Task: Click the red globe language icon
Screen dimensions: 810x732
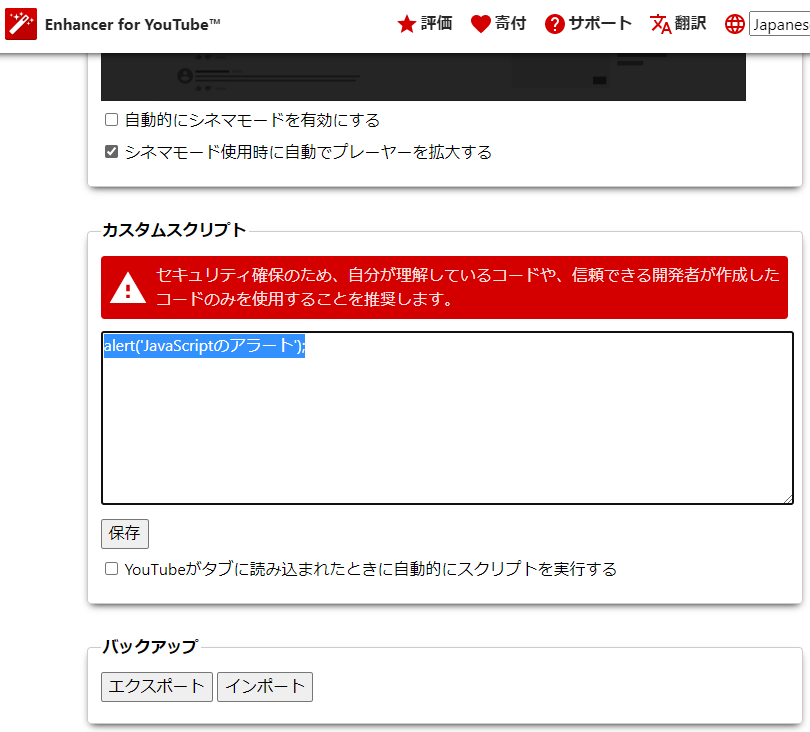Action: tap(734, 24)
